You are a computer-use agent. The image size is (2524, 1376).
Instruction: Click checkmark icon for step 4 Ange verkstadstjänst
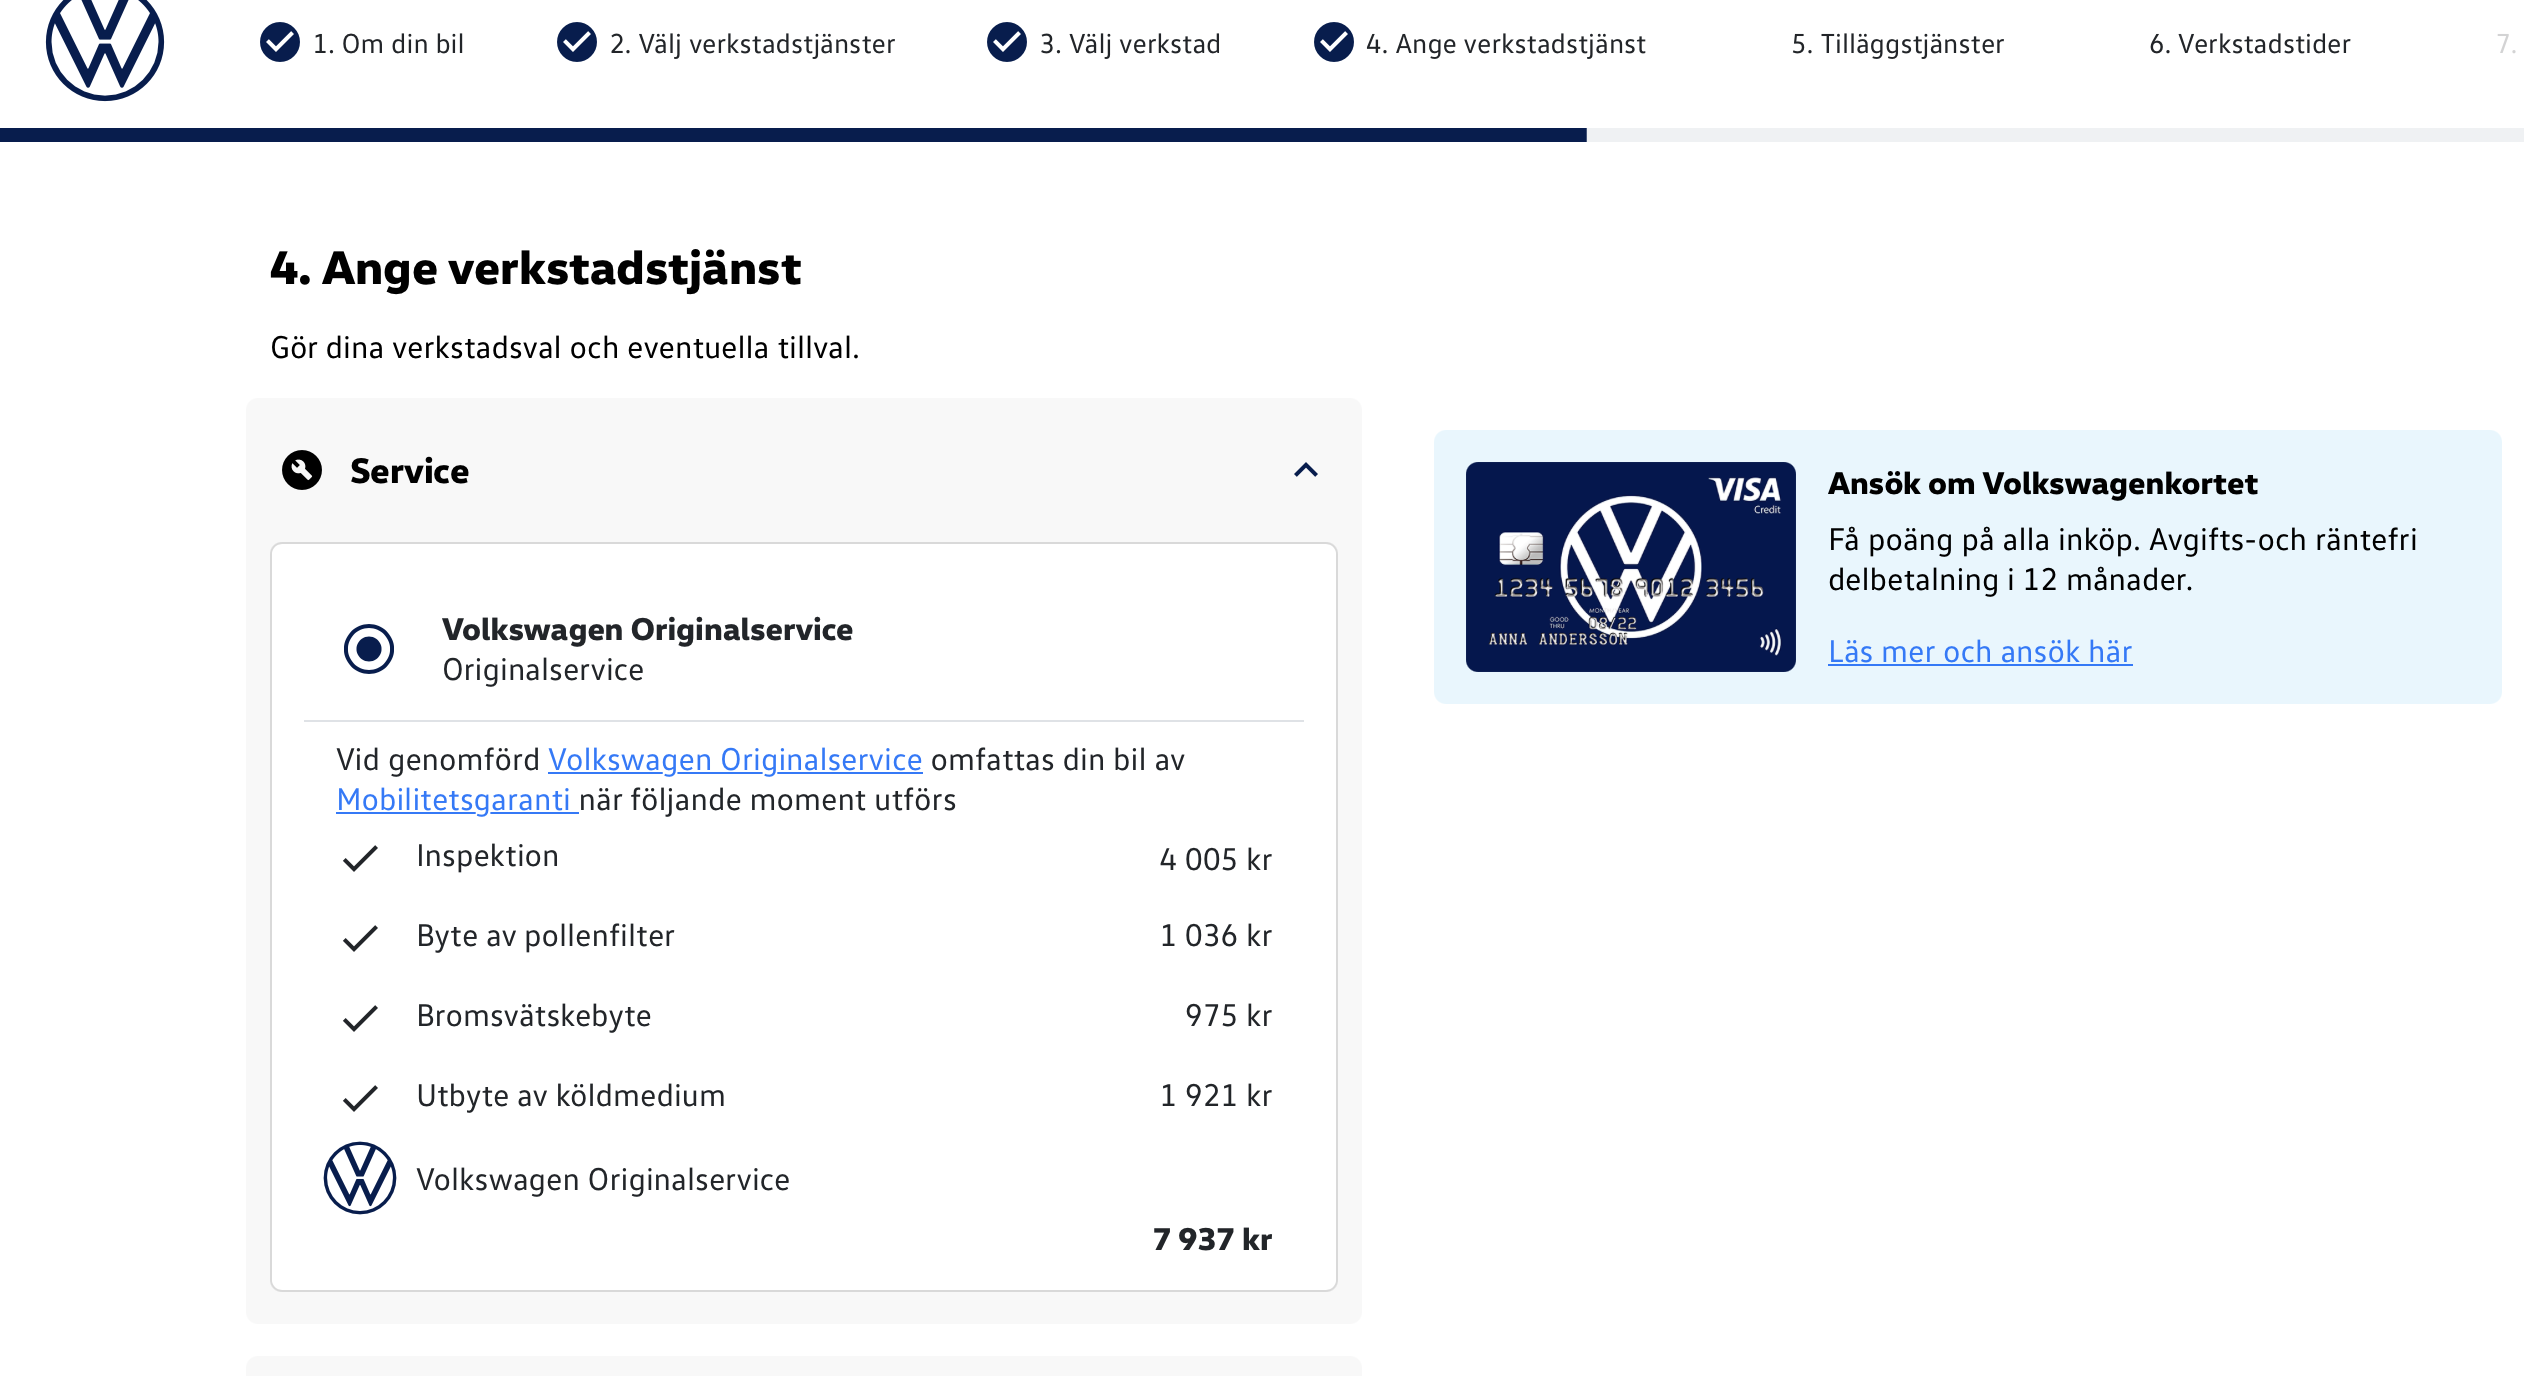click(1334, 43)
